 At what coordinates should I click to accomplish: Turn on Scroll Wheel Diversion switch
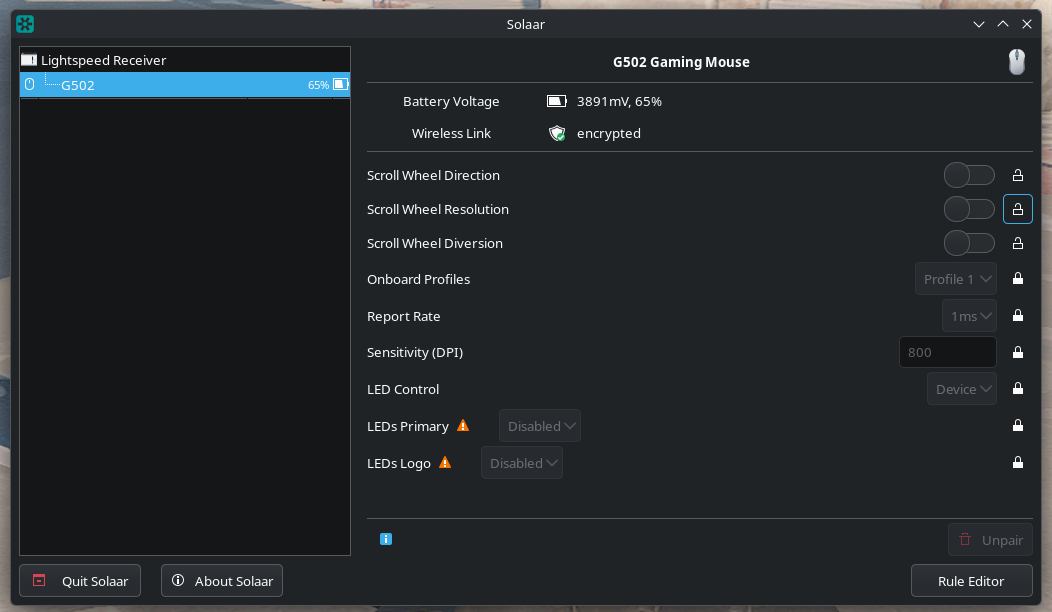[x=969, y=244]
